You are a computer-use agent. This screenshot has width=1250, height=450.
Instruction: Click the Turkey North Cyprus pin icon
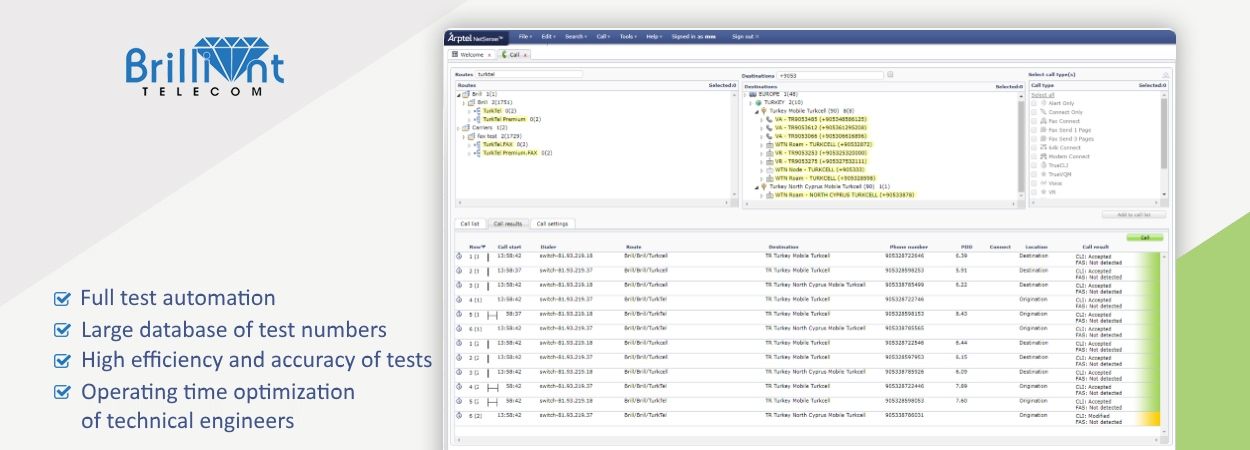tap(764, 187)
